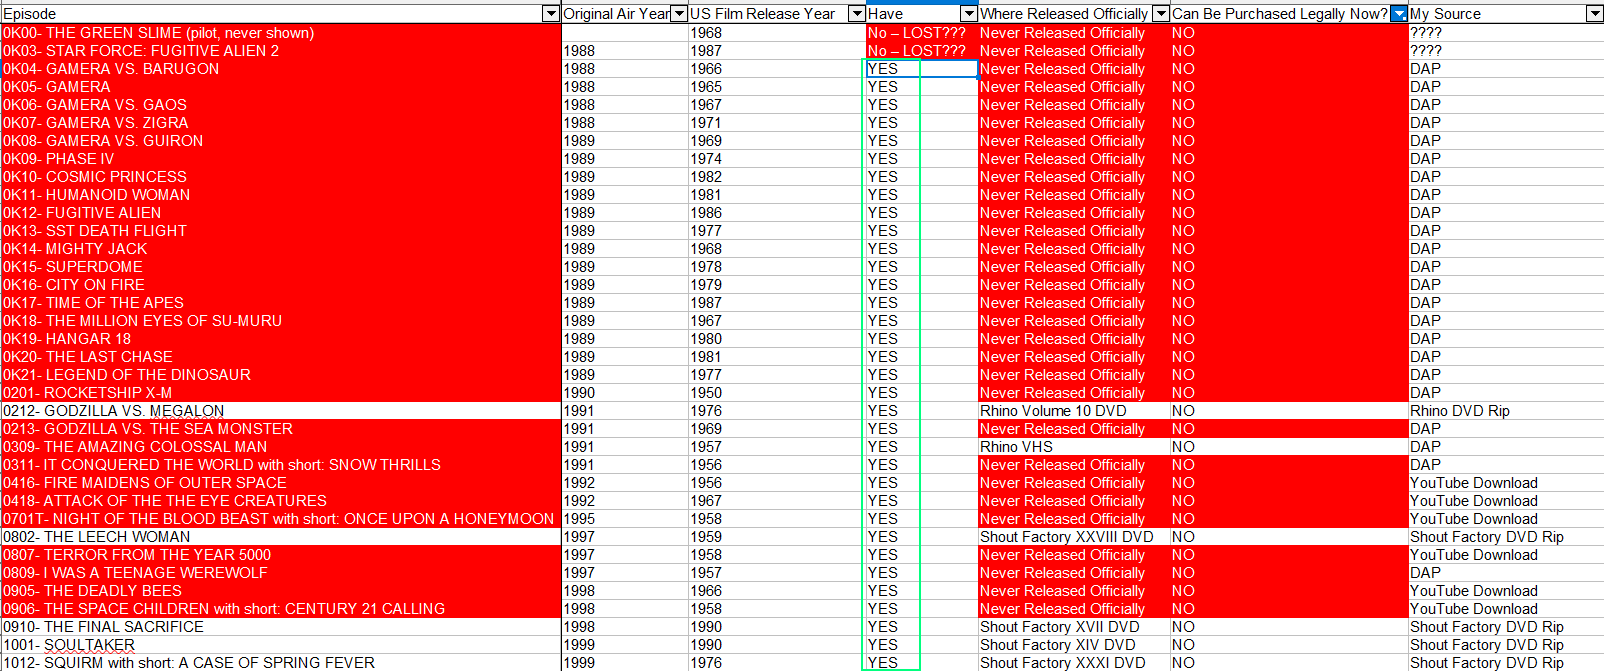Select cell 0212- GODZILLA VS. MEGALON
This screenshot has width=1604, height=671.
pyautogui.click(x=281, y=411)
